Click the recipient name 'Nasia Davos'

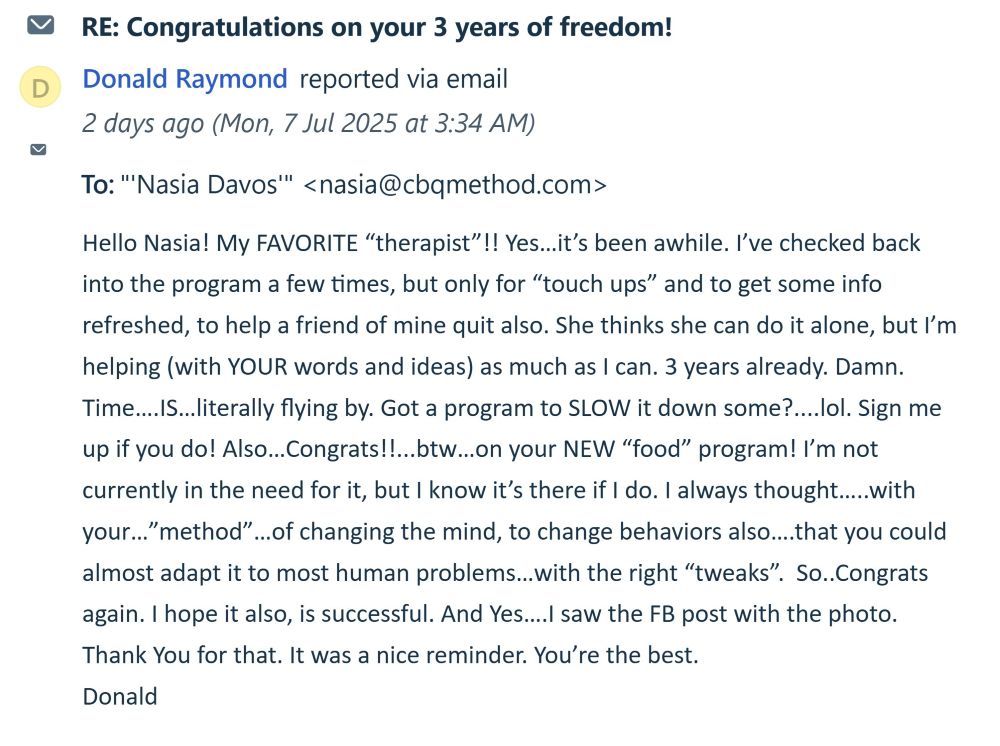click(x=208, y=185)
